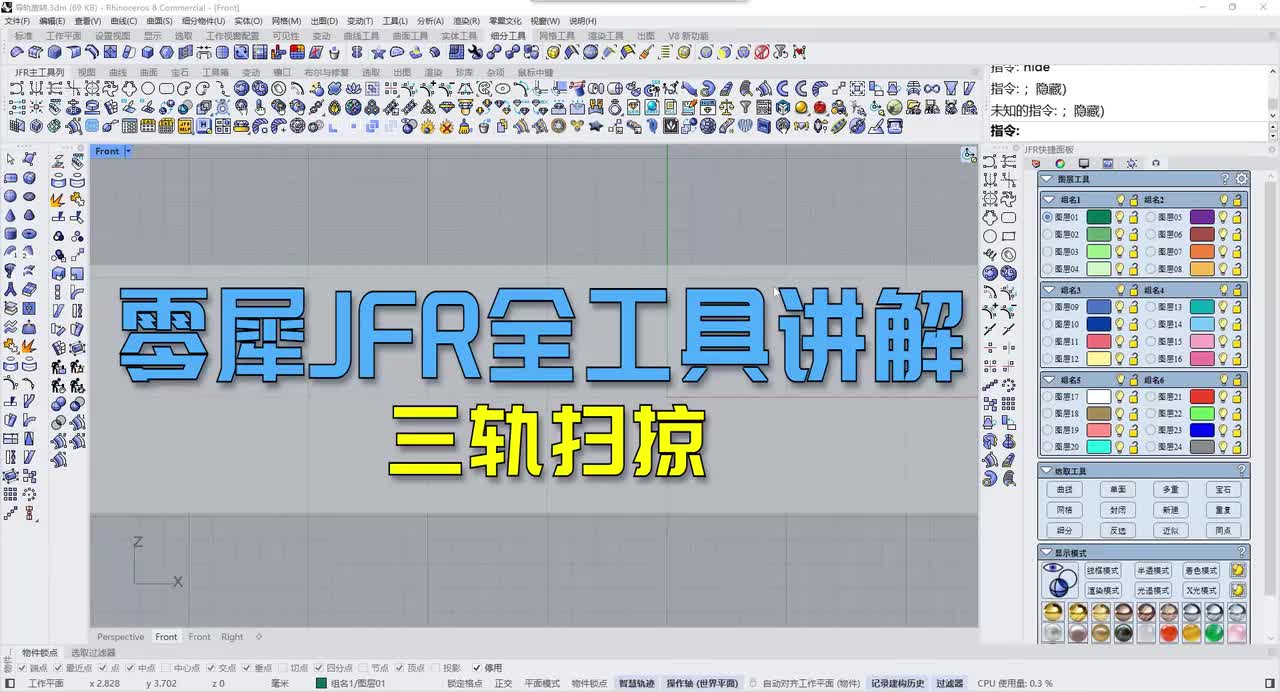Toggle the 组名1 group lightbulb
Viewport: 1280px width, 692px height.
tap(1120, 200)
